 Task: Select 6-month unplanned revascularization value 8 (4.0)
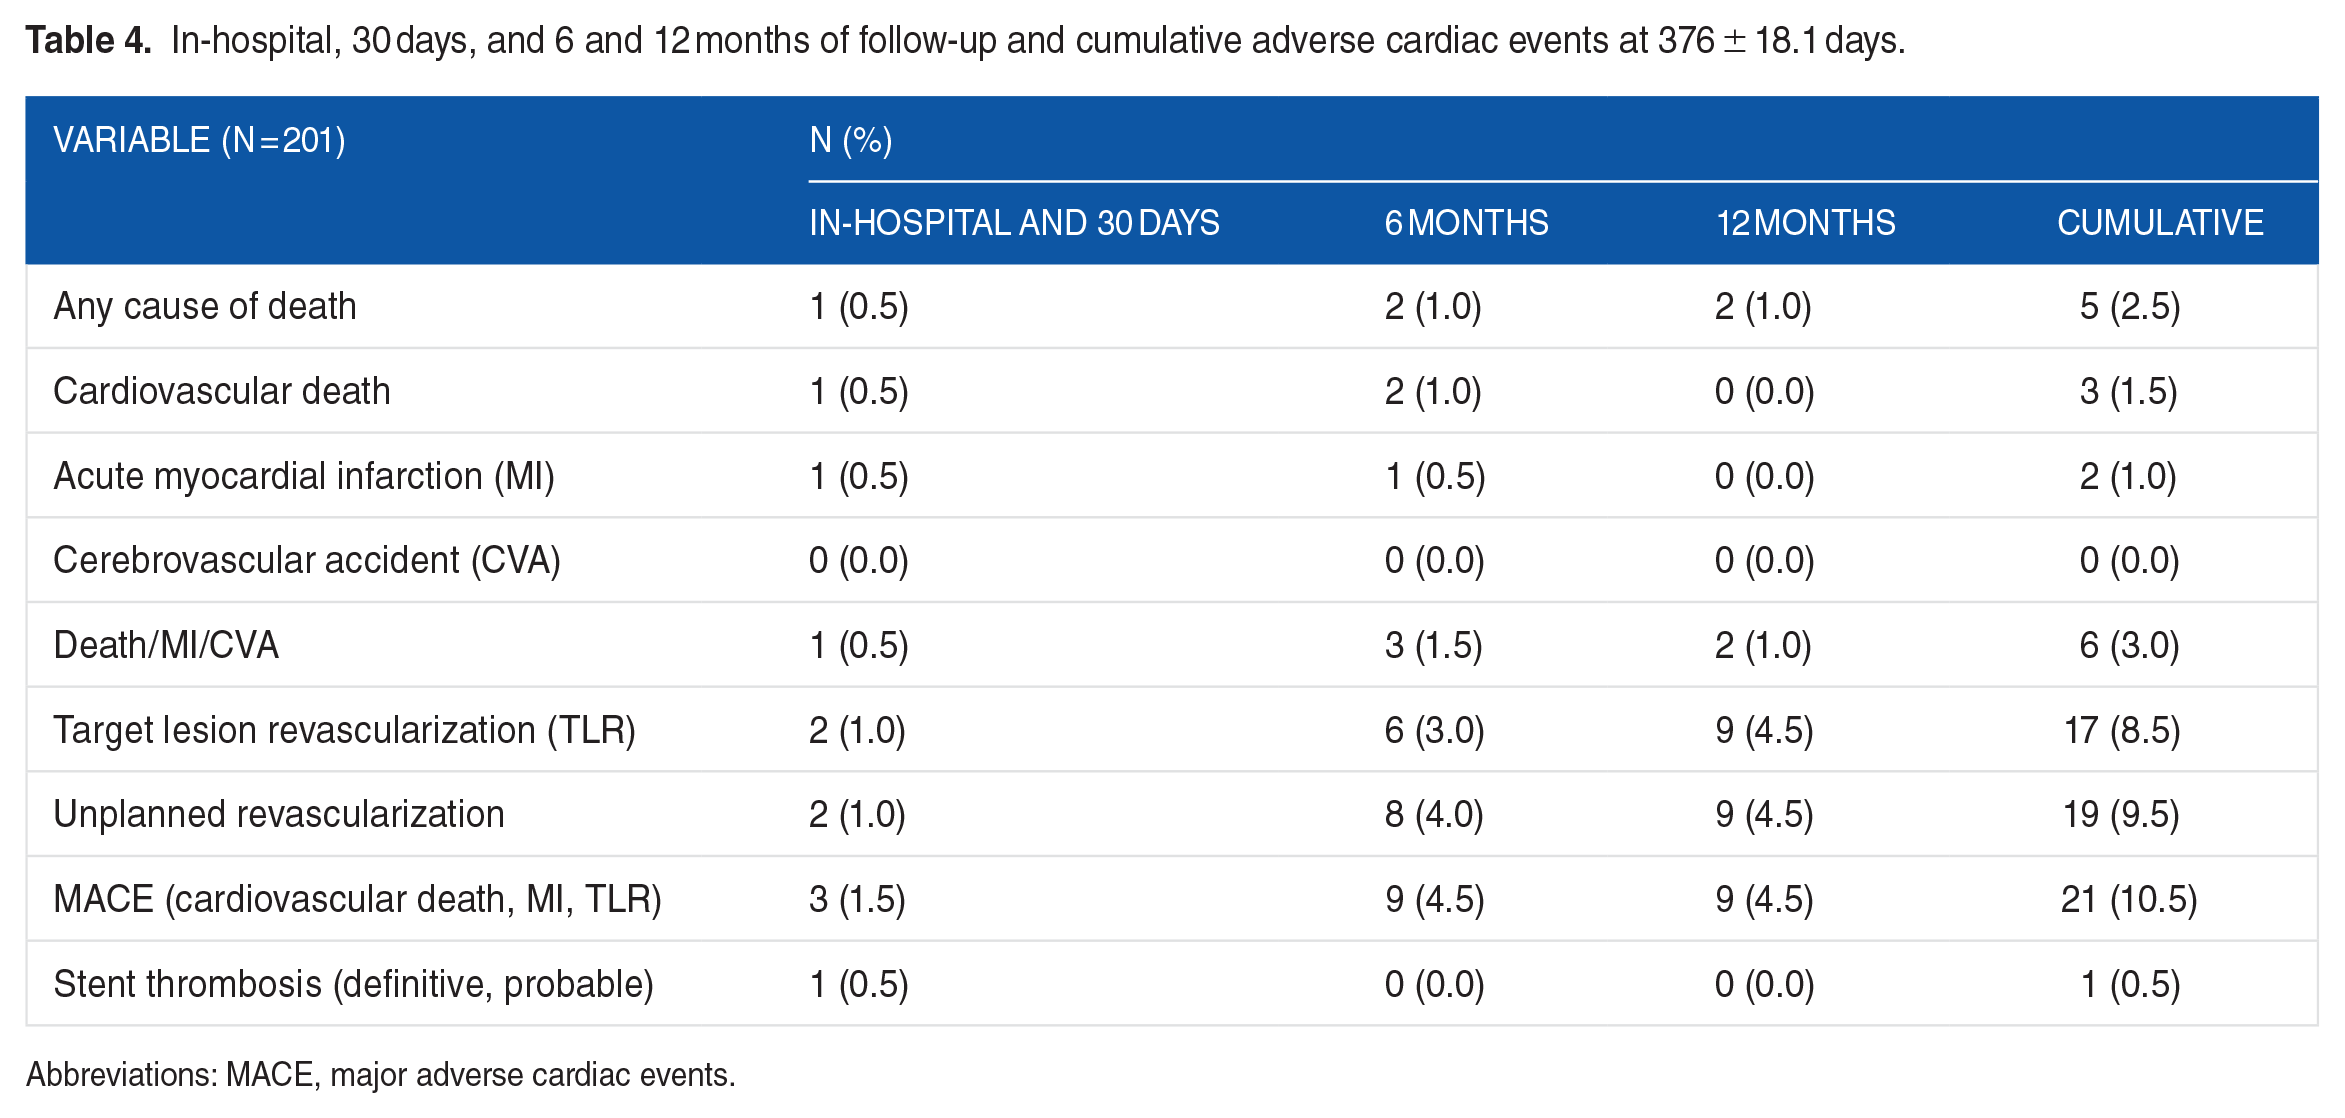[1434, 815]
